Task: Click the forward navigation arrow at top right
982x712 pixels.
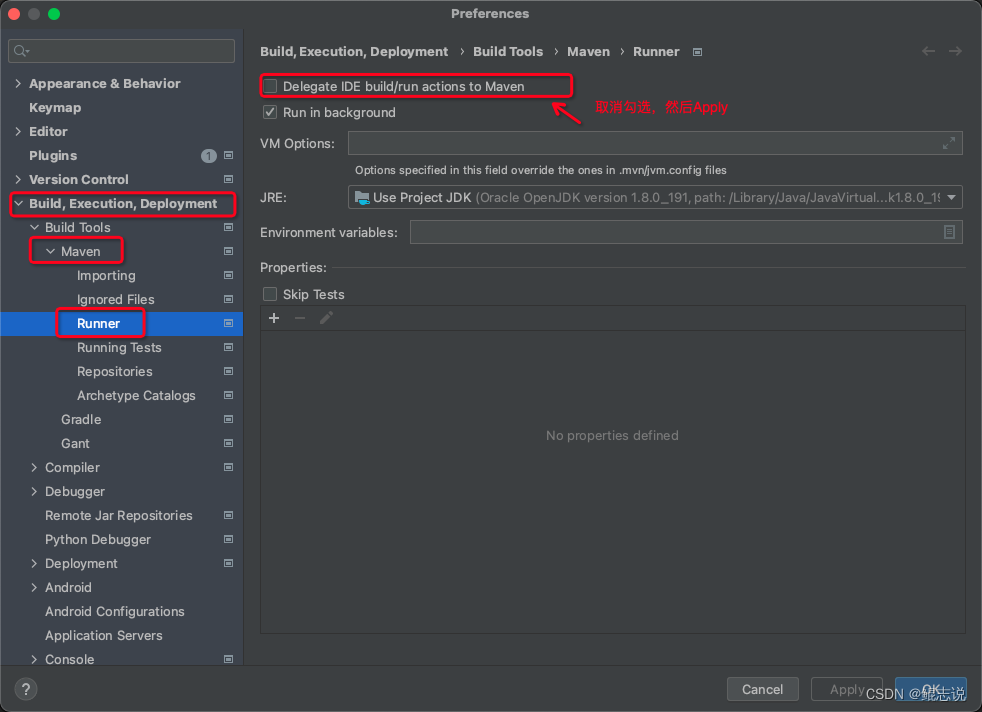Action: click(955, 51)
